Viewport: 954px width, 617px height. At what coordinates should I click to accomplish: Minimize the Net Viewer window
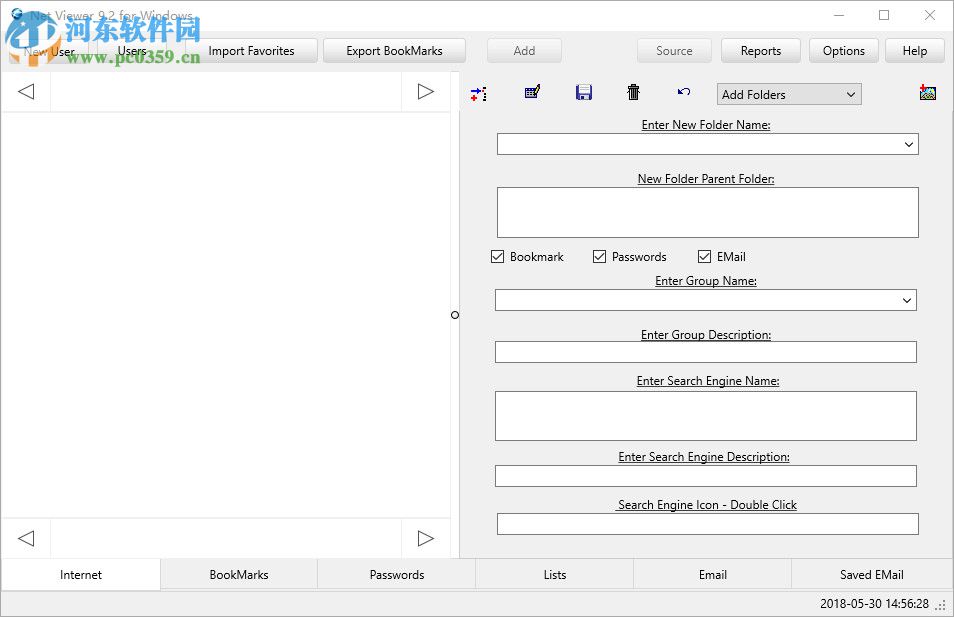click(x=839, y=15)
